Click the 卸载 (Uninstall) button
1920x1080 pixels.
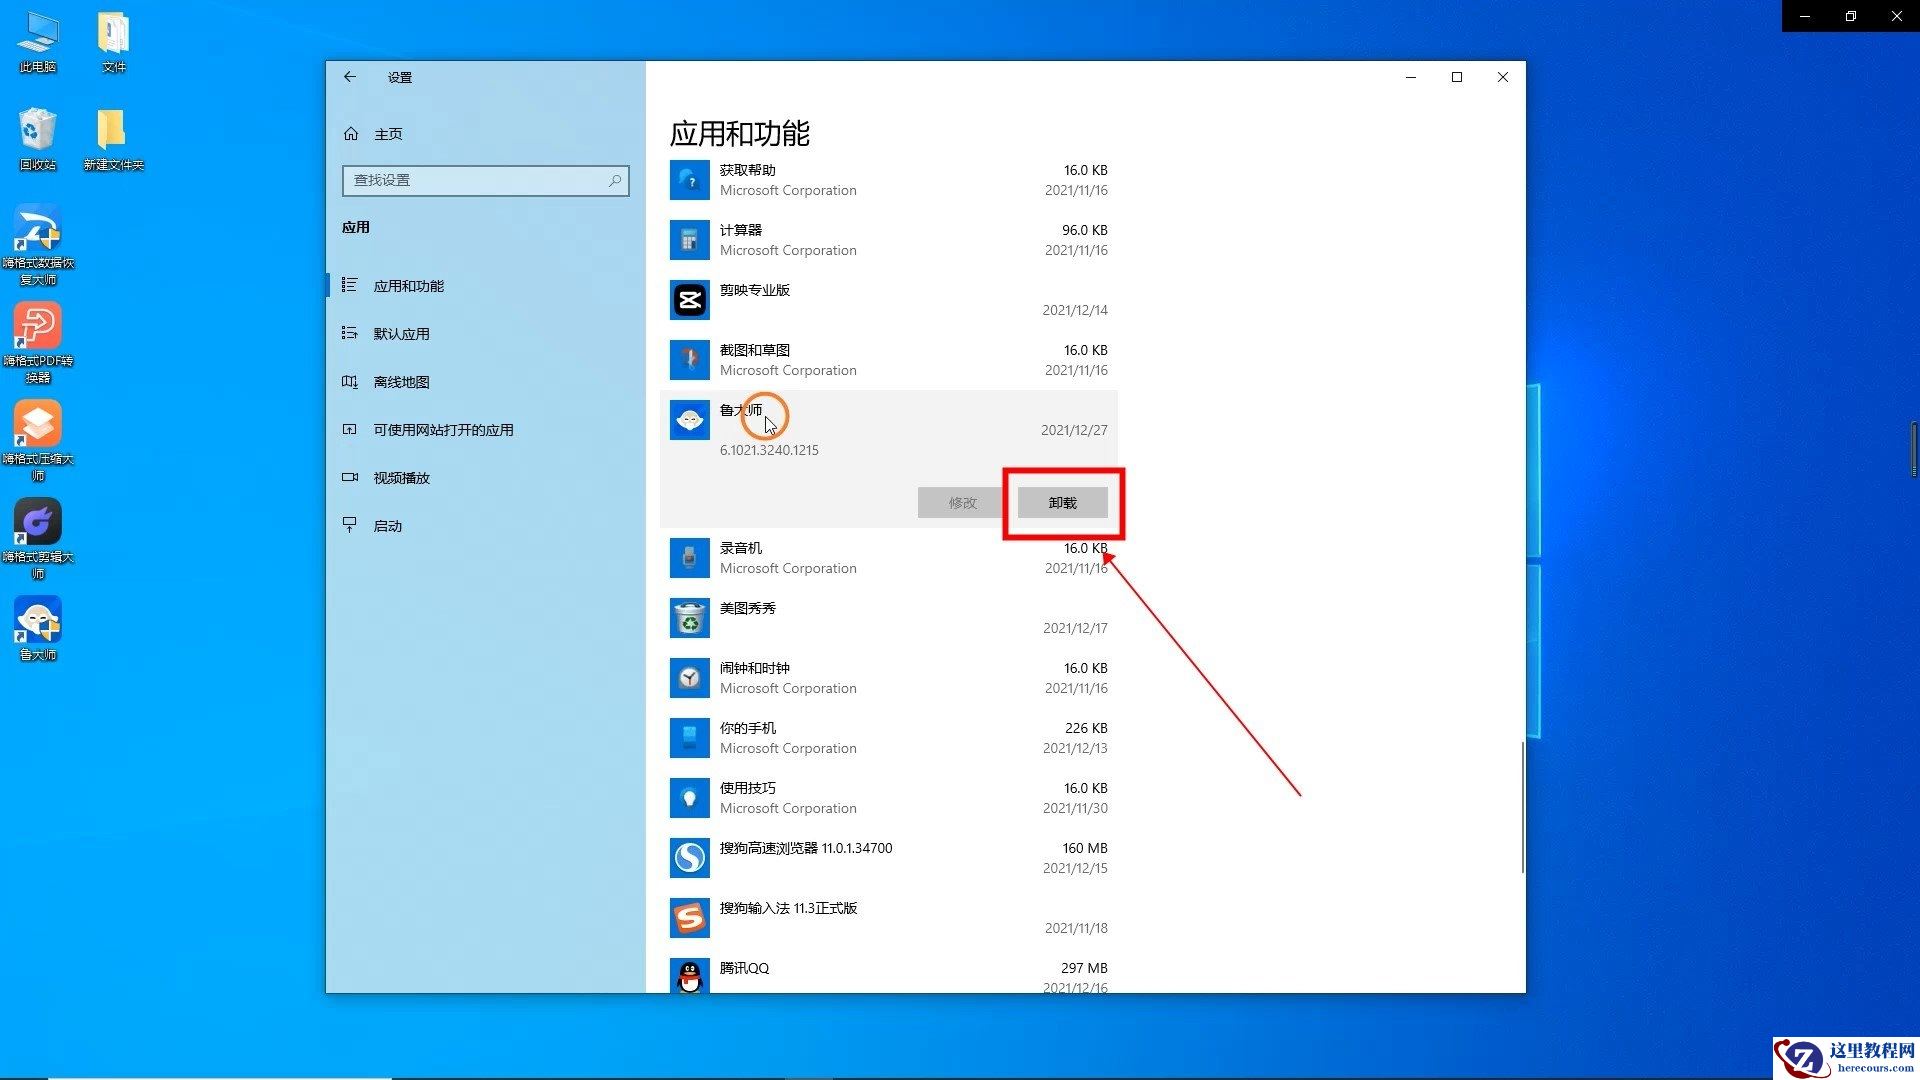(1063, 502)
